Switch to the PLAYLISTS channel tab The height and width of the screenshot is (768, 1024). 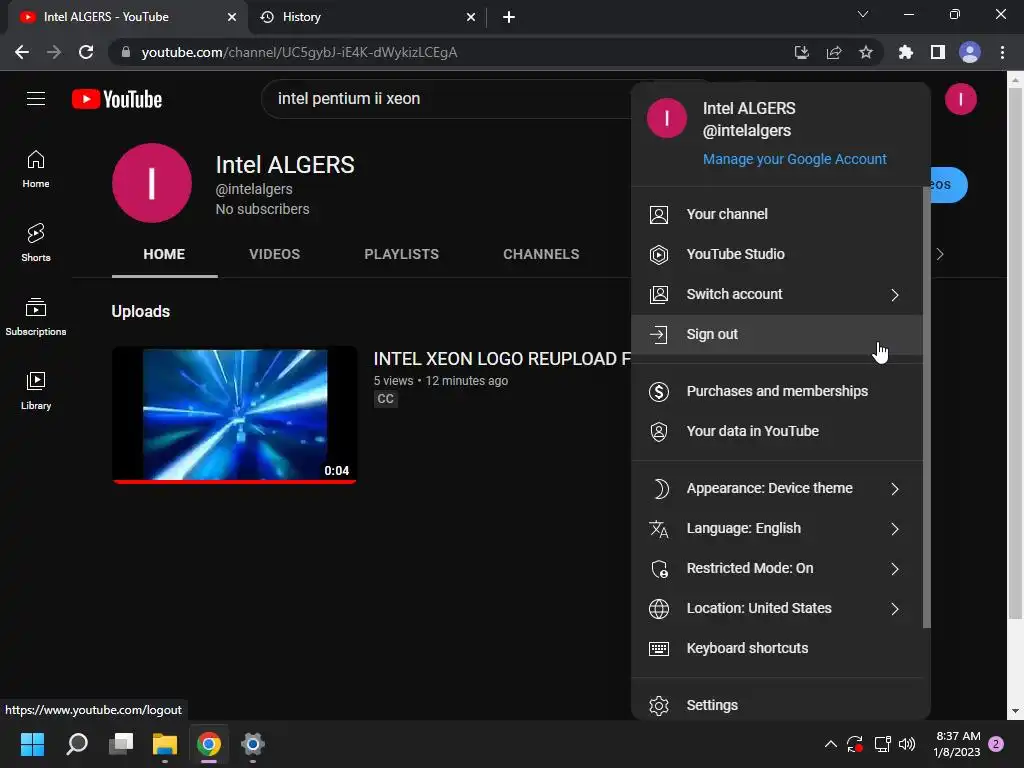[x=401, y=254]
